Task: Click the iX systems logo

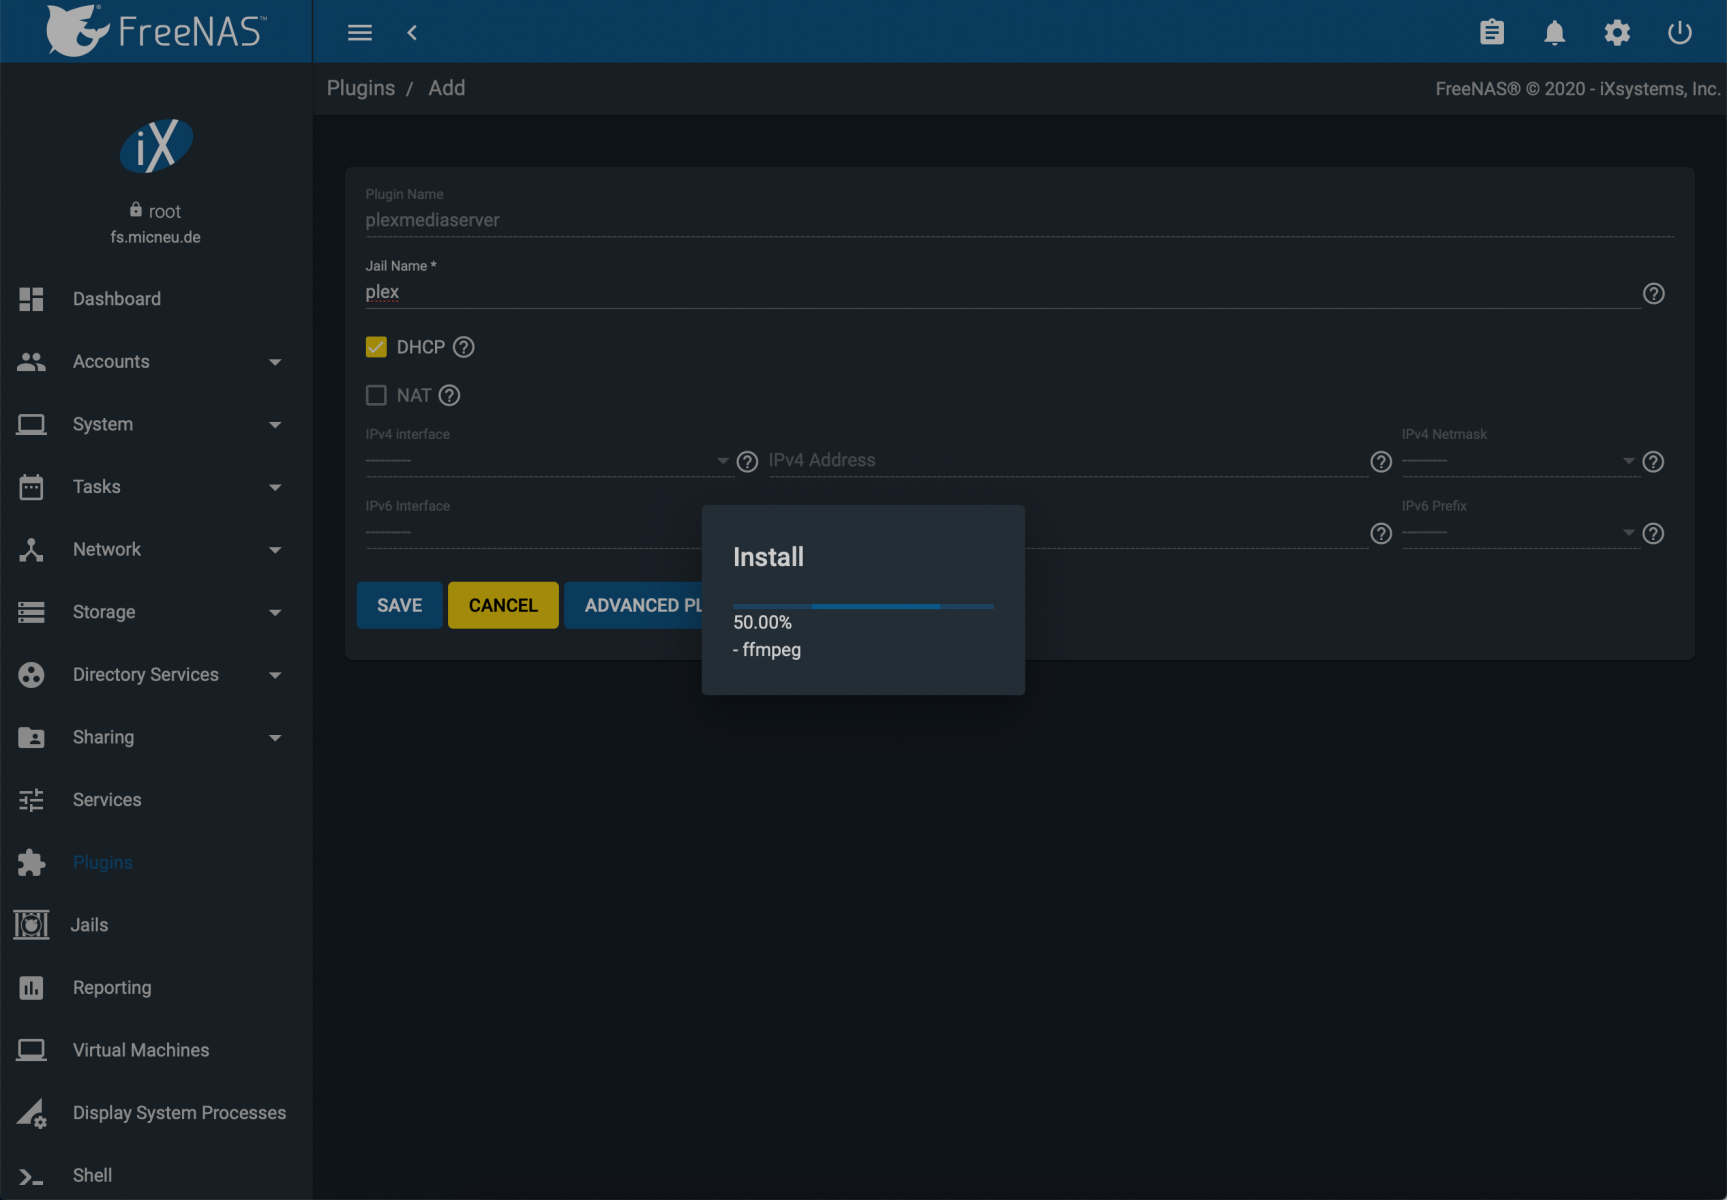Action: (x=156, y=146)
